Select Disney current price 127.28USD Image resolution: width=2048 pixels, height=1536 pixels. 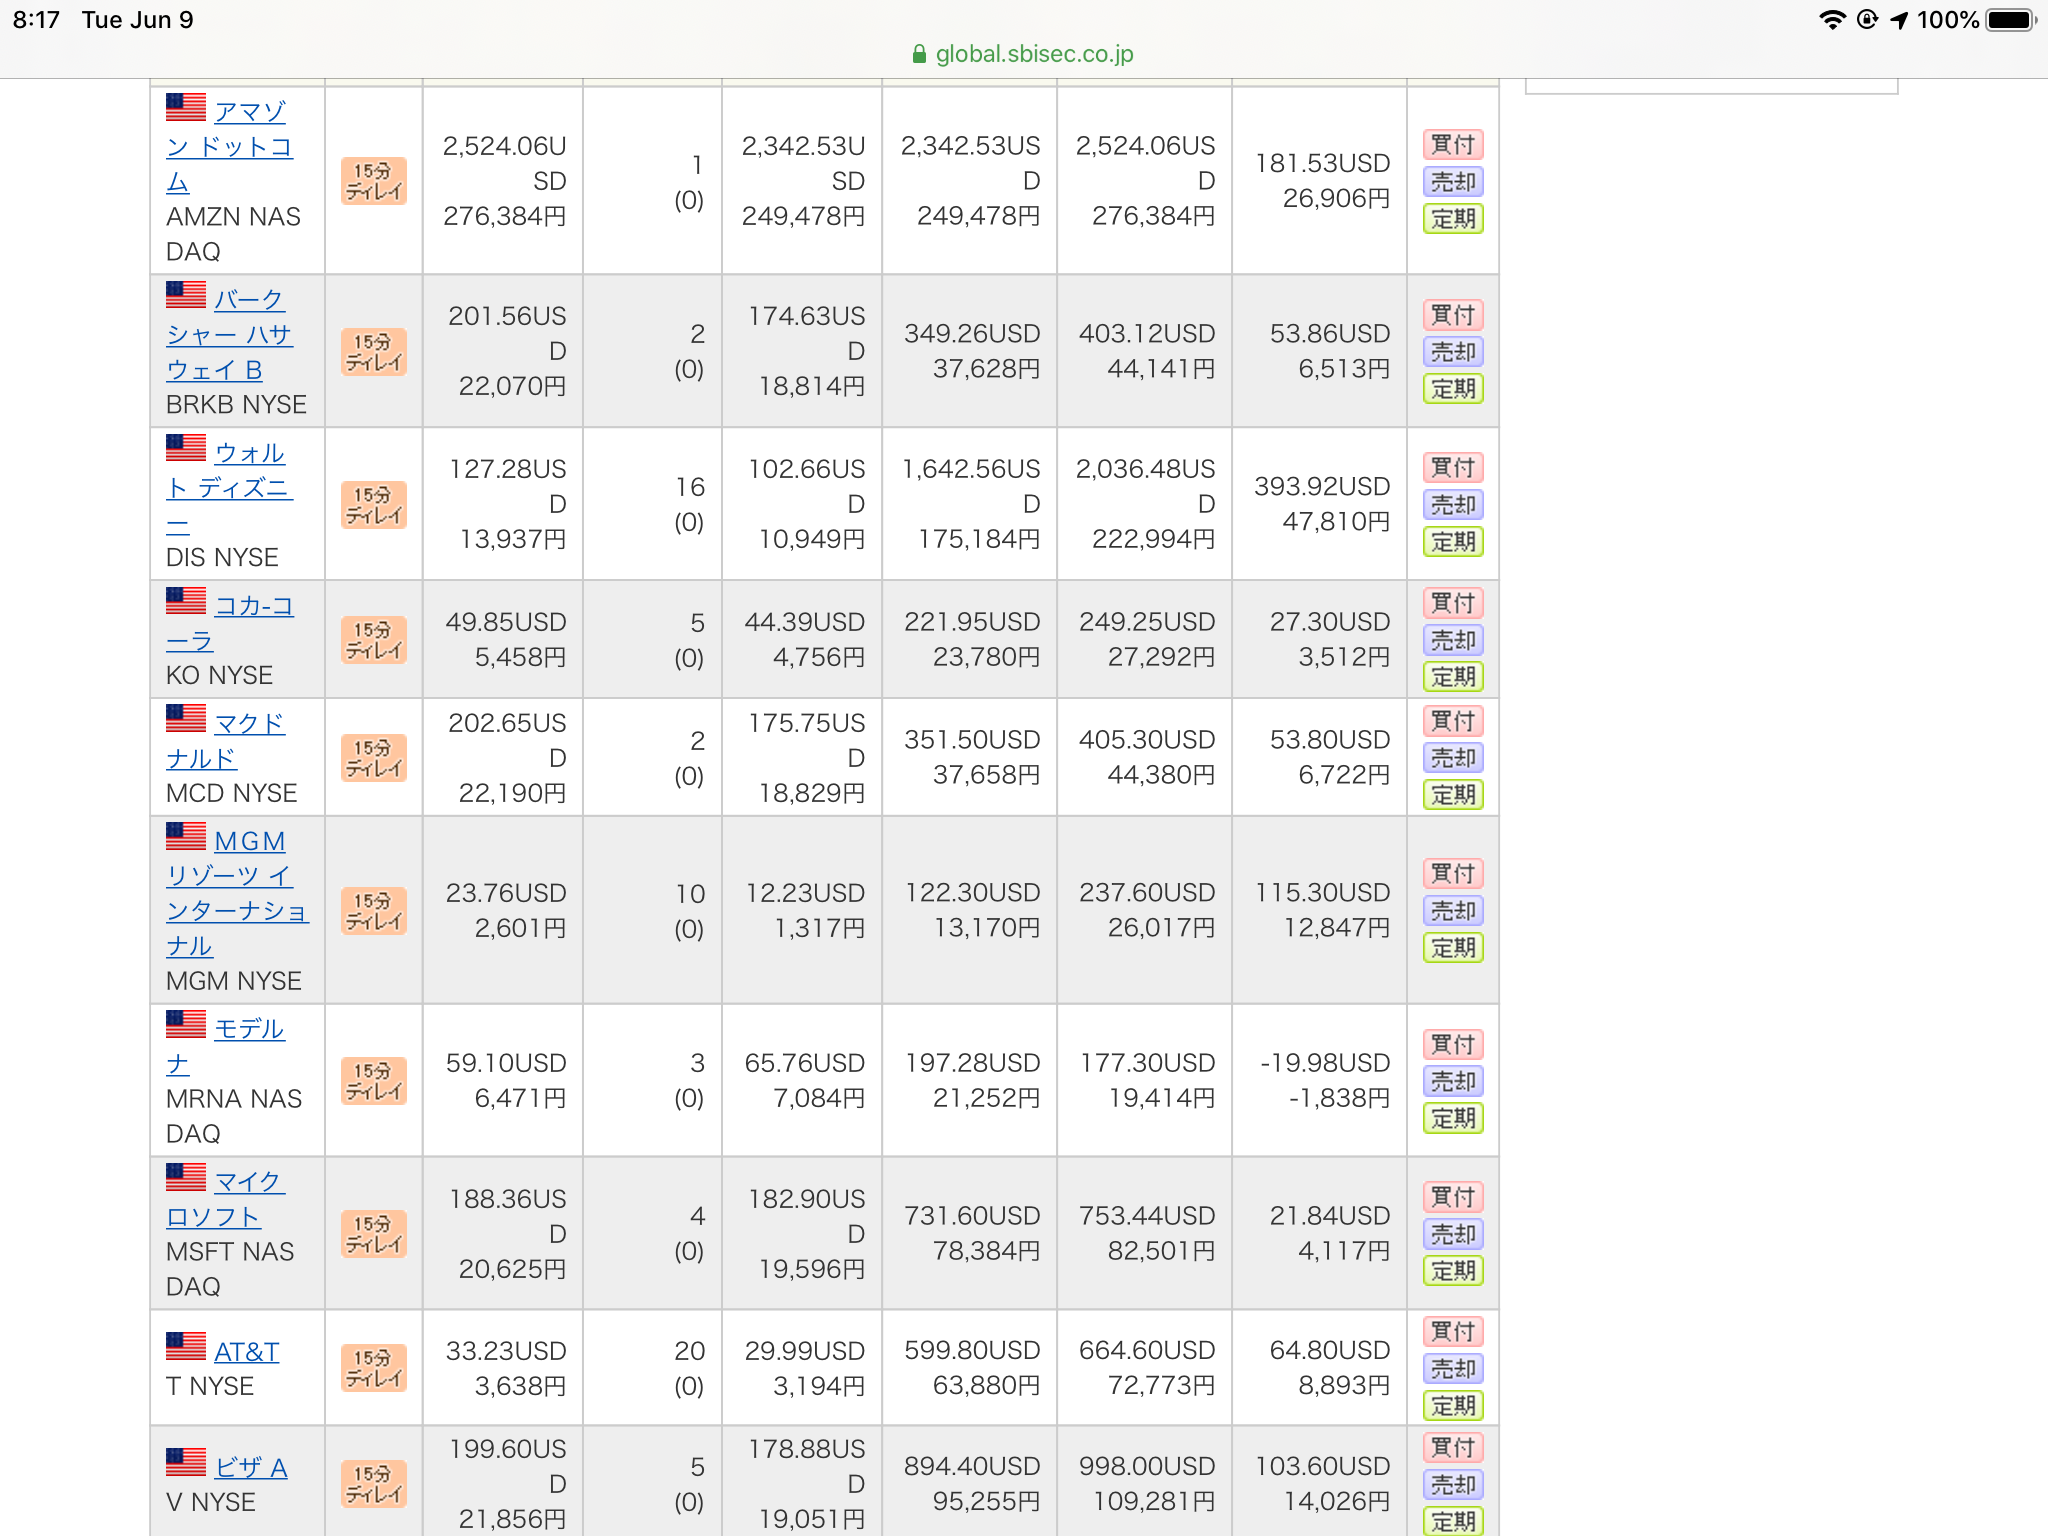point(508,486)
